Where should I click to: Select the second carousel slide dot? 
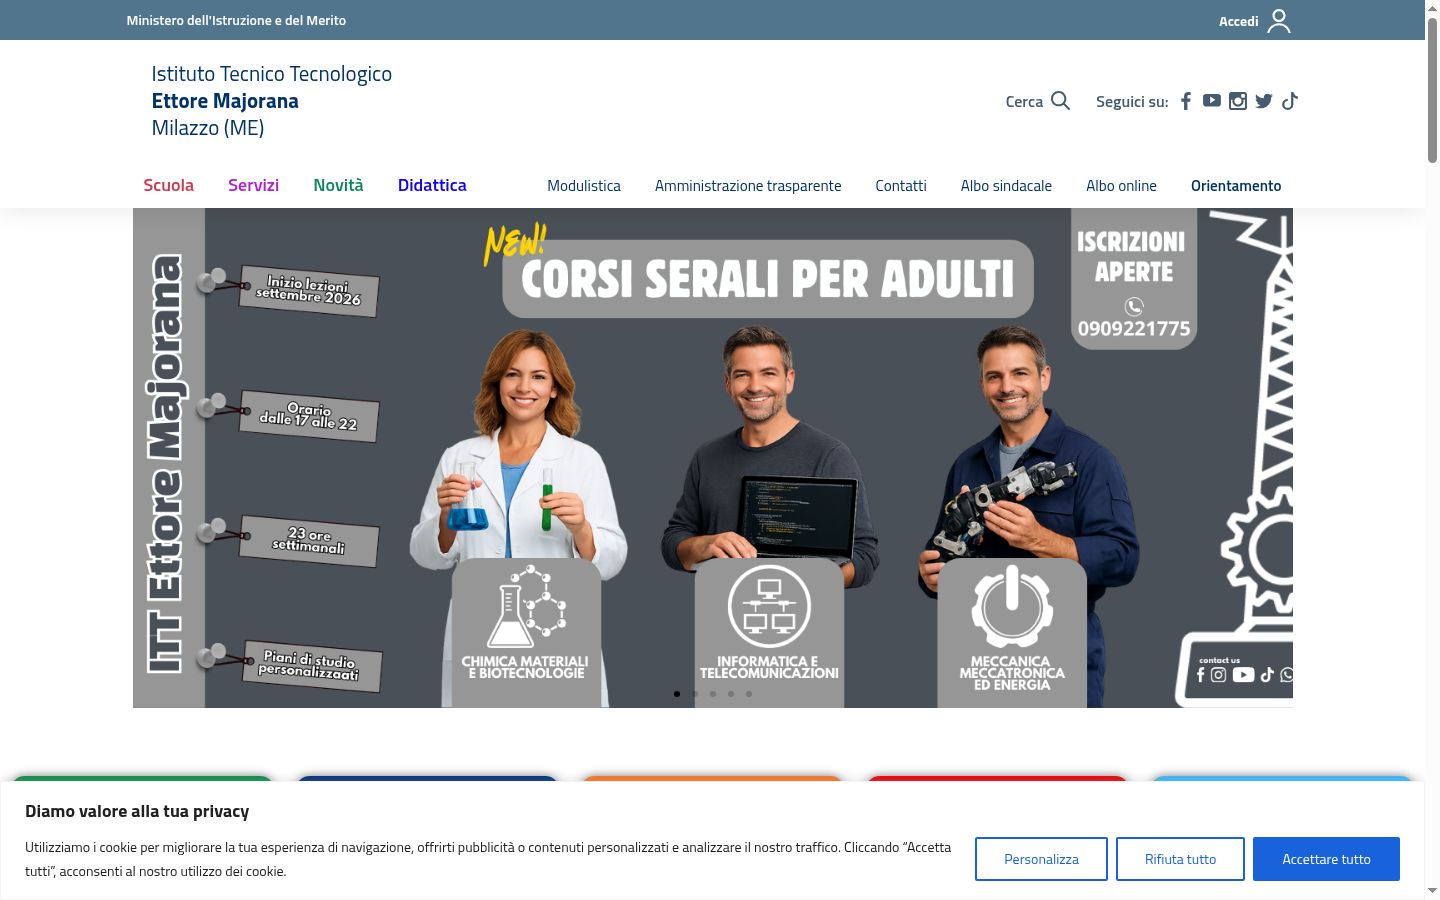coord(695,694)
